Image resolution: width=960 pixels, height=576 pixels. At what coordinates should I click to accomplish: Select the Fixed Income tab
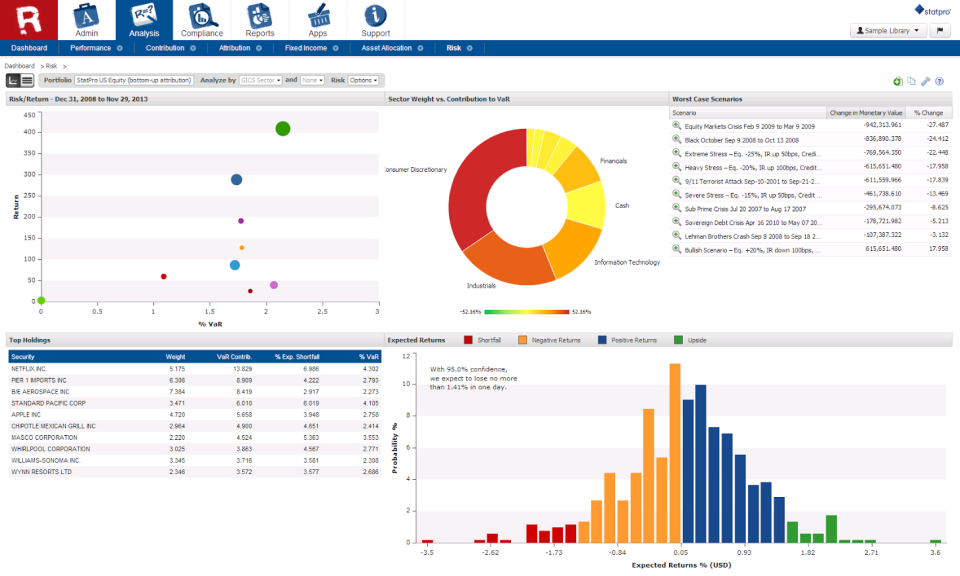[305, 47]
